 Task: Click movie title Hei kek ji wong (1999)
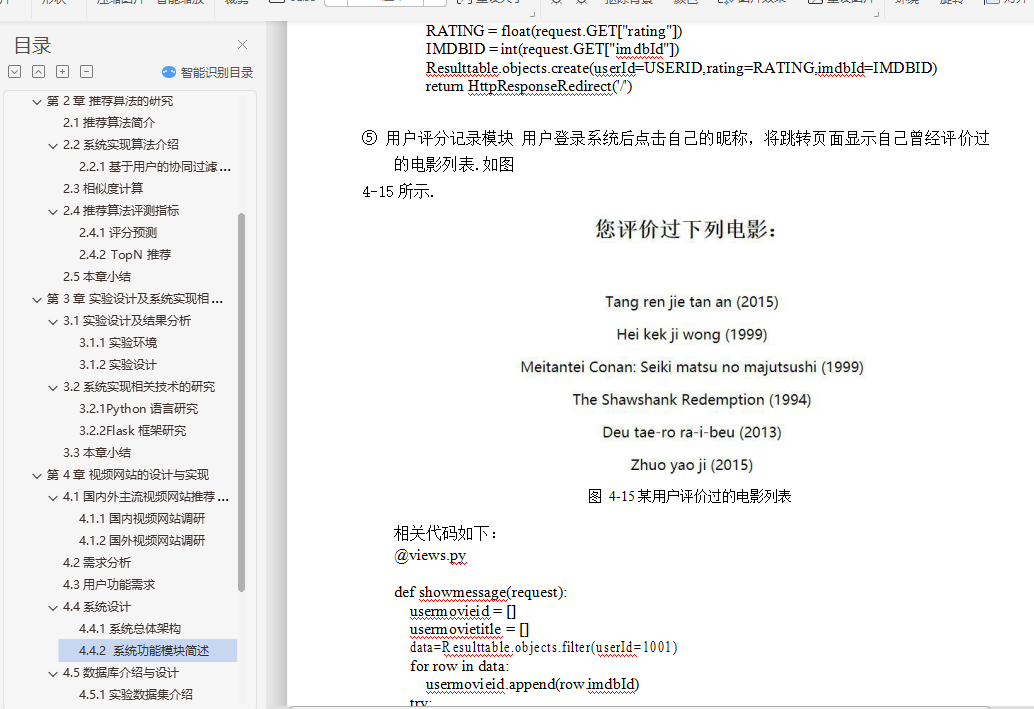(x=692, y=334)
